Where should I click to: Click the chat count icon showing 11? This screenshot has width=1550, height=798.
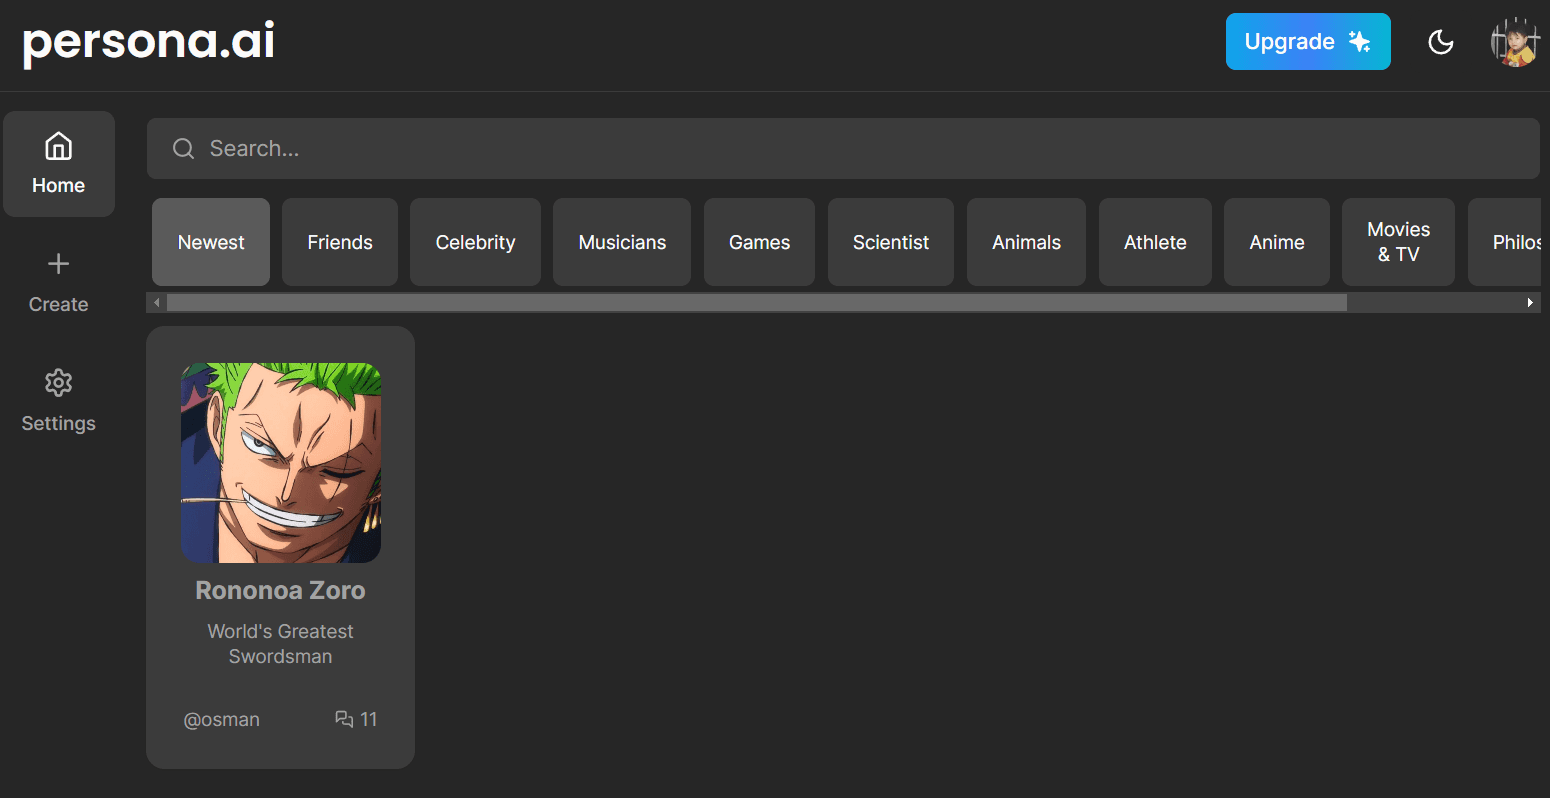pos(344,719)
